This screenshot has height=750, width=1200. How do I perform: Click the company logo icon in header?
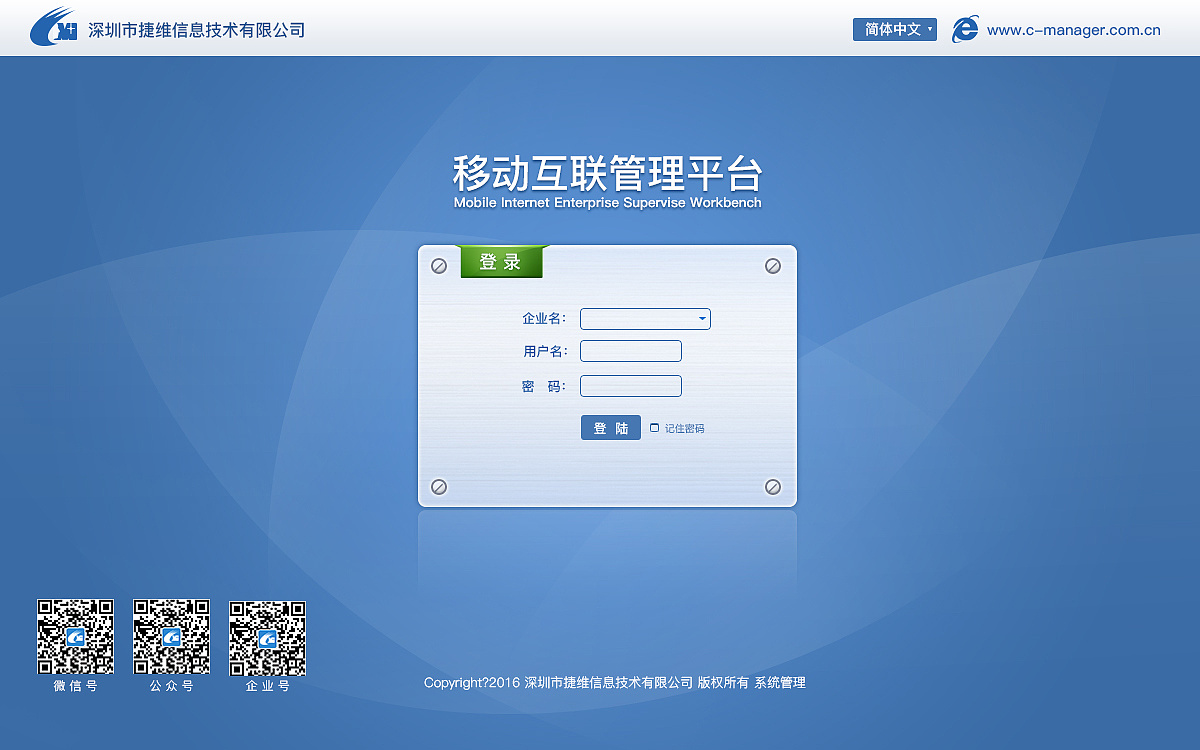(x=54, y=27)
